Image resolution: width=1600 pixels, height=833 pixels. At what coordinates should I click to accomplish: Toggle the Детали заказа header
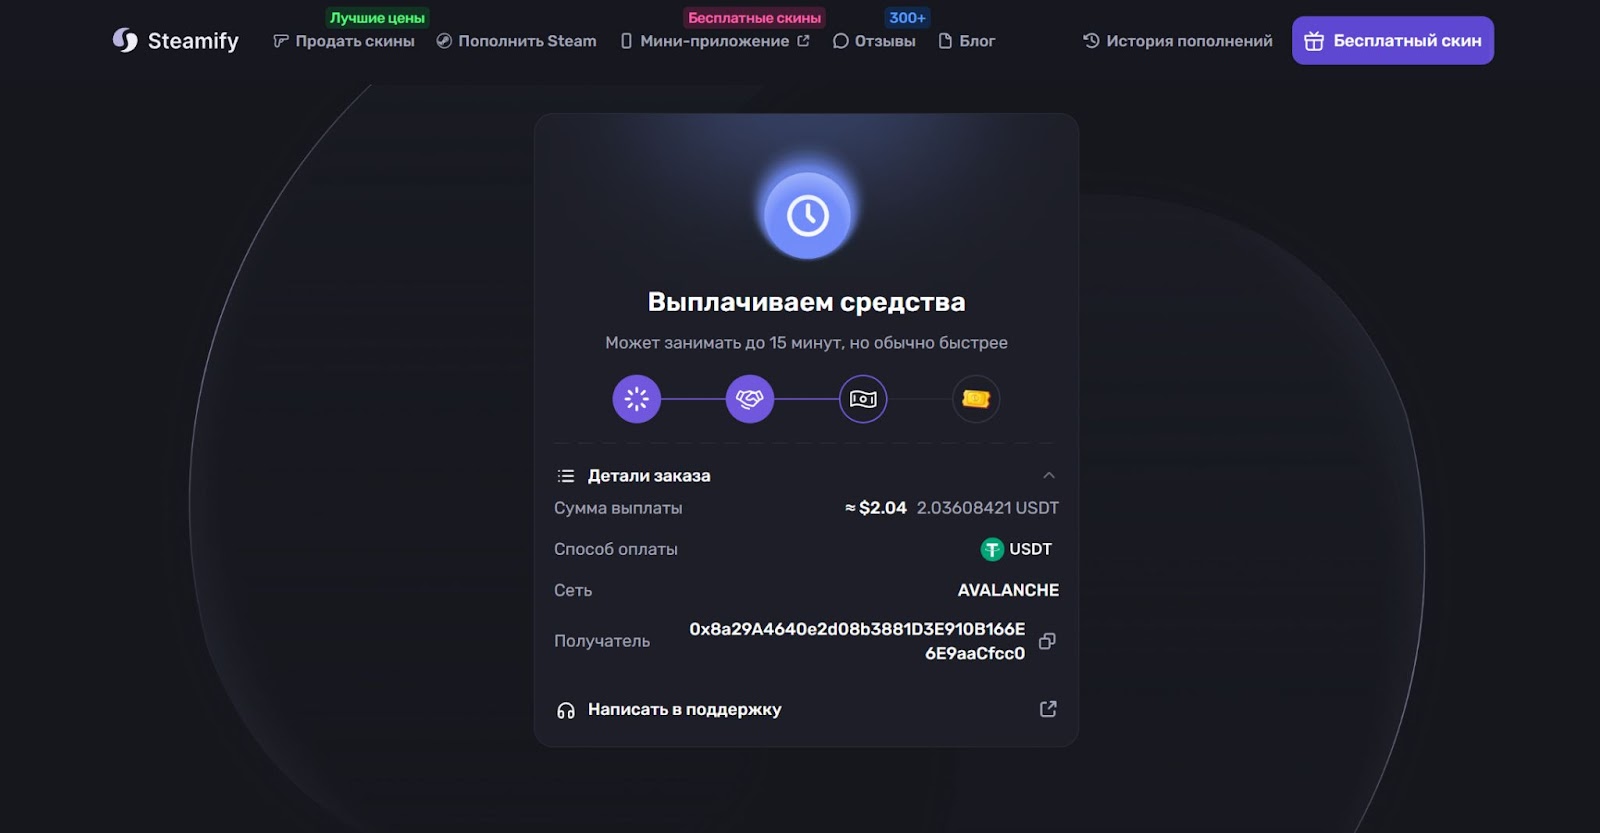pyautogui.click(x=806, y=476)
